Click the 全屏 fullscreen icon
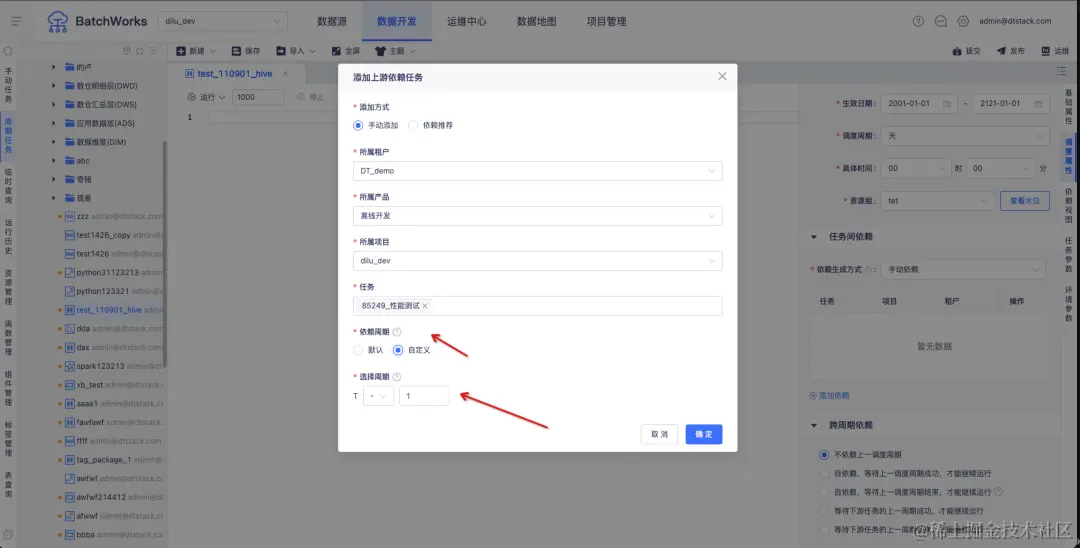The width and height of the screenshot is (1080, 548). 336,51
